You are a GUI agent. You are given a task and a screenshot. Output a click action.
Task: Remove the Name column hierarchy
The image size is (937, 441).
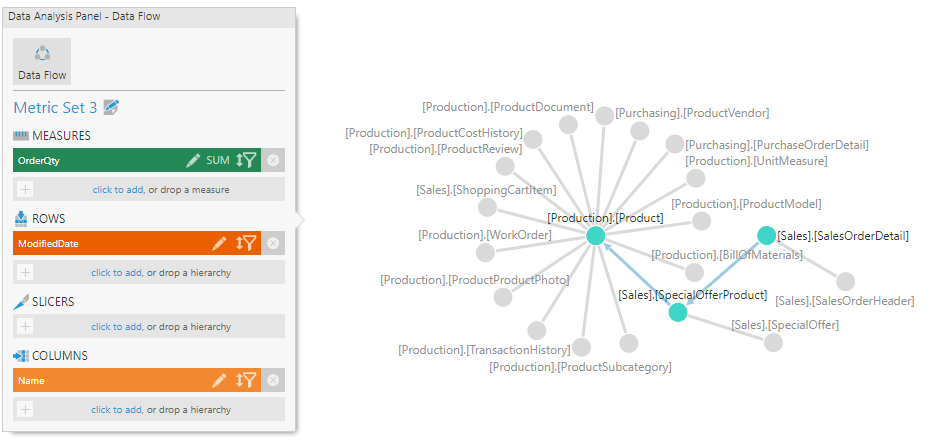tap(273, 380)
